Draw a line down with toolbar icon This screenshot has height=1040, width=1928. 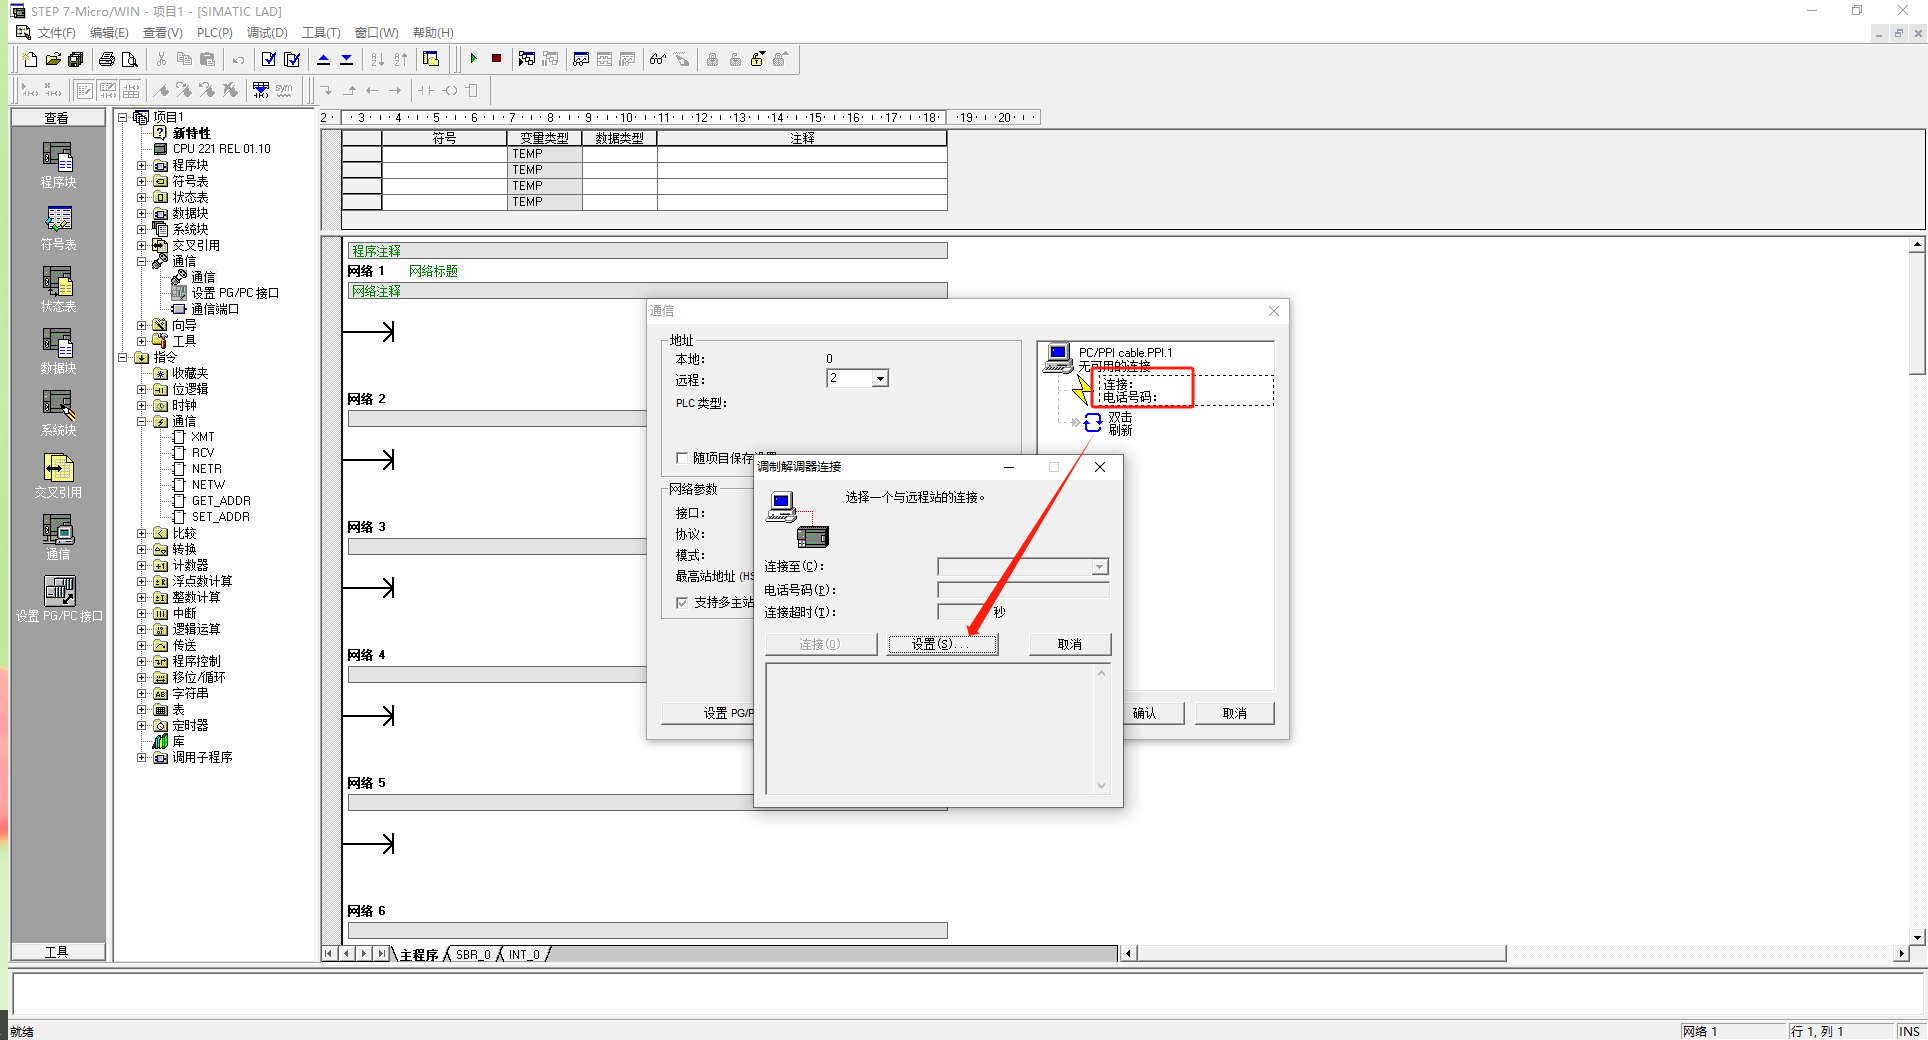[x=327, y=90]
